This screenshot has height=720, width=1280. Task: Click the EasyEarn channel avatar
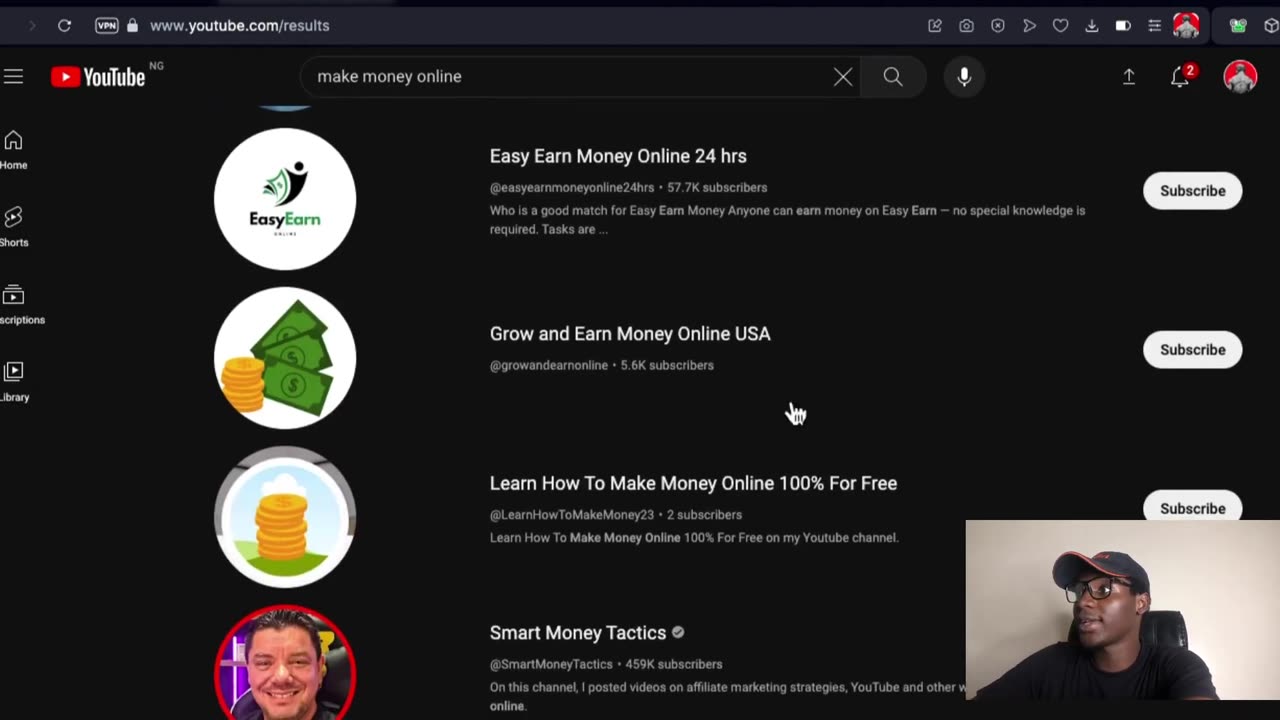point(285,199)
